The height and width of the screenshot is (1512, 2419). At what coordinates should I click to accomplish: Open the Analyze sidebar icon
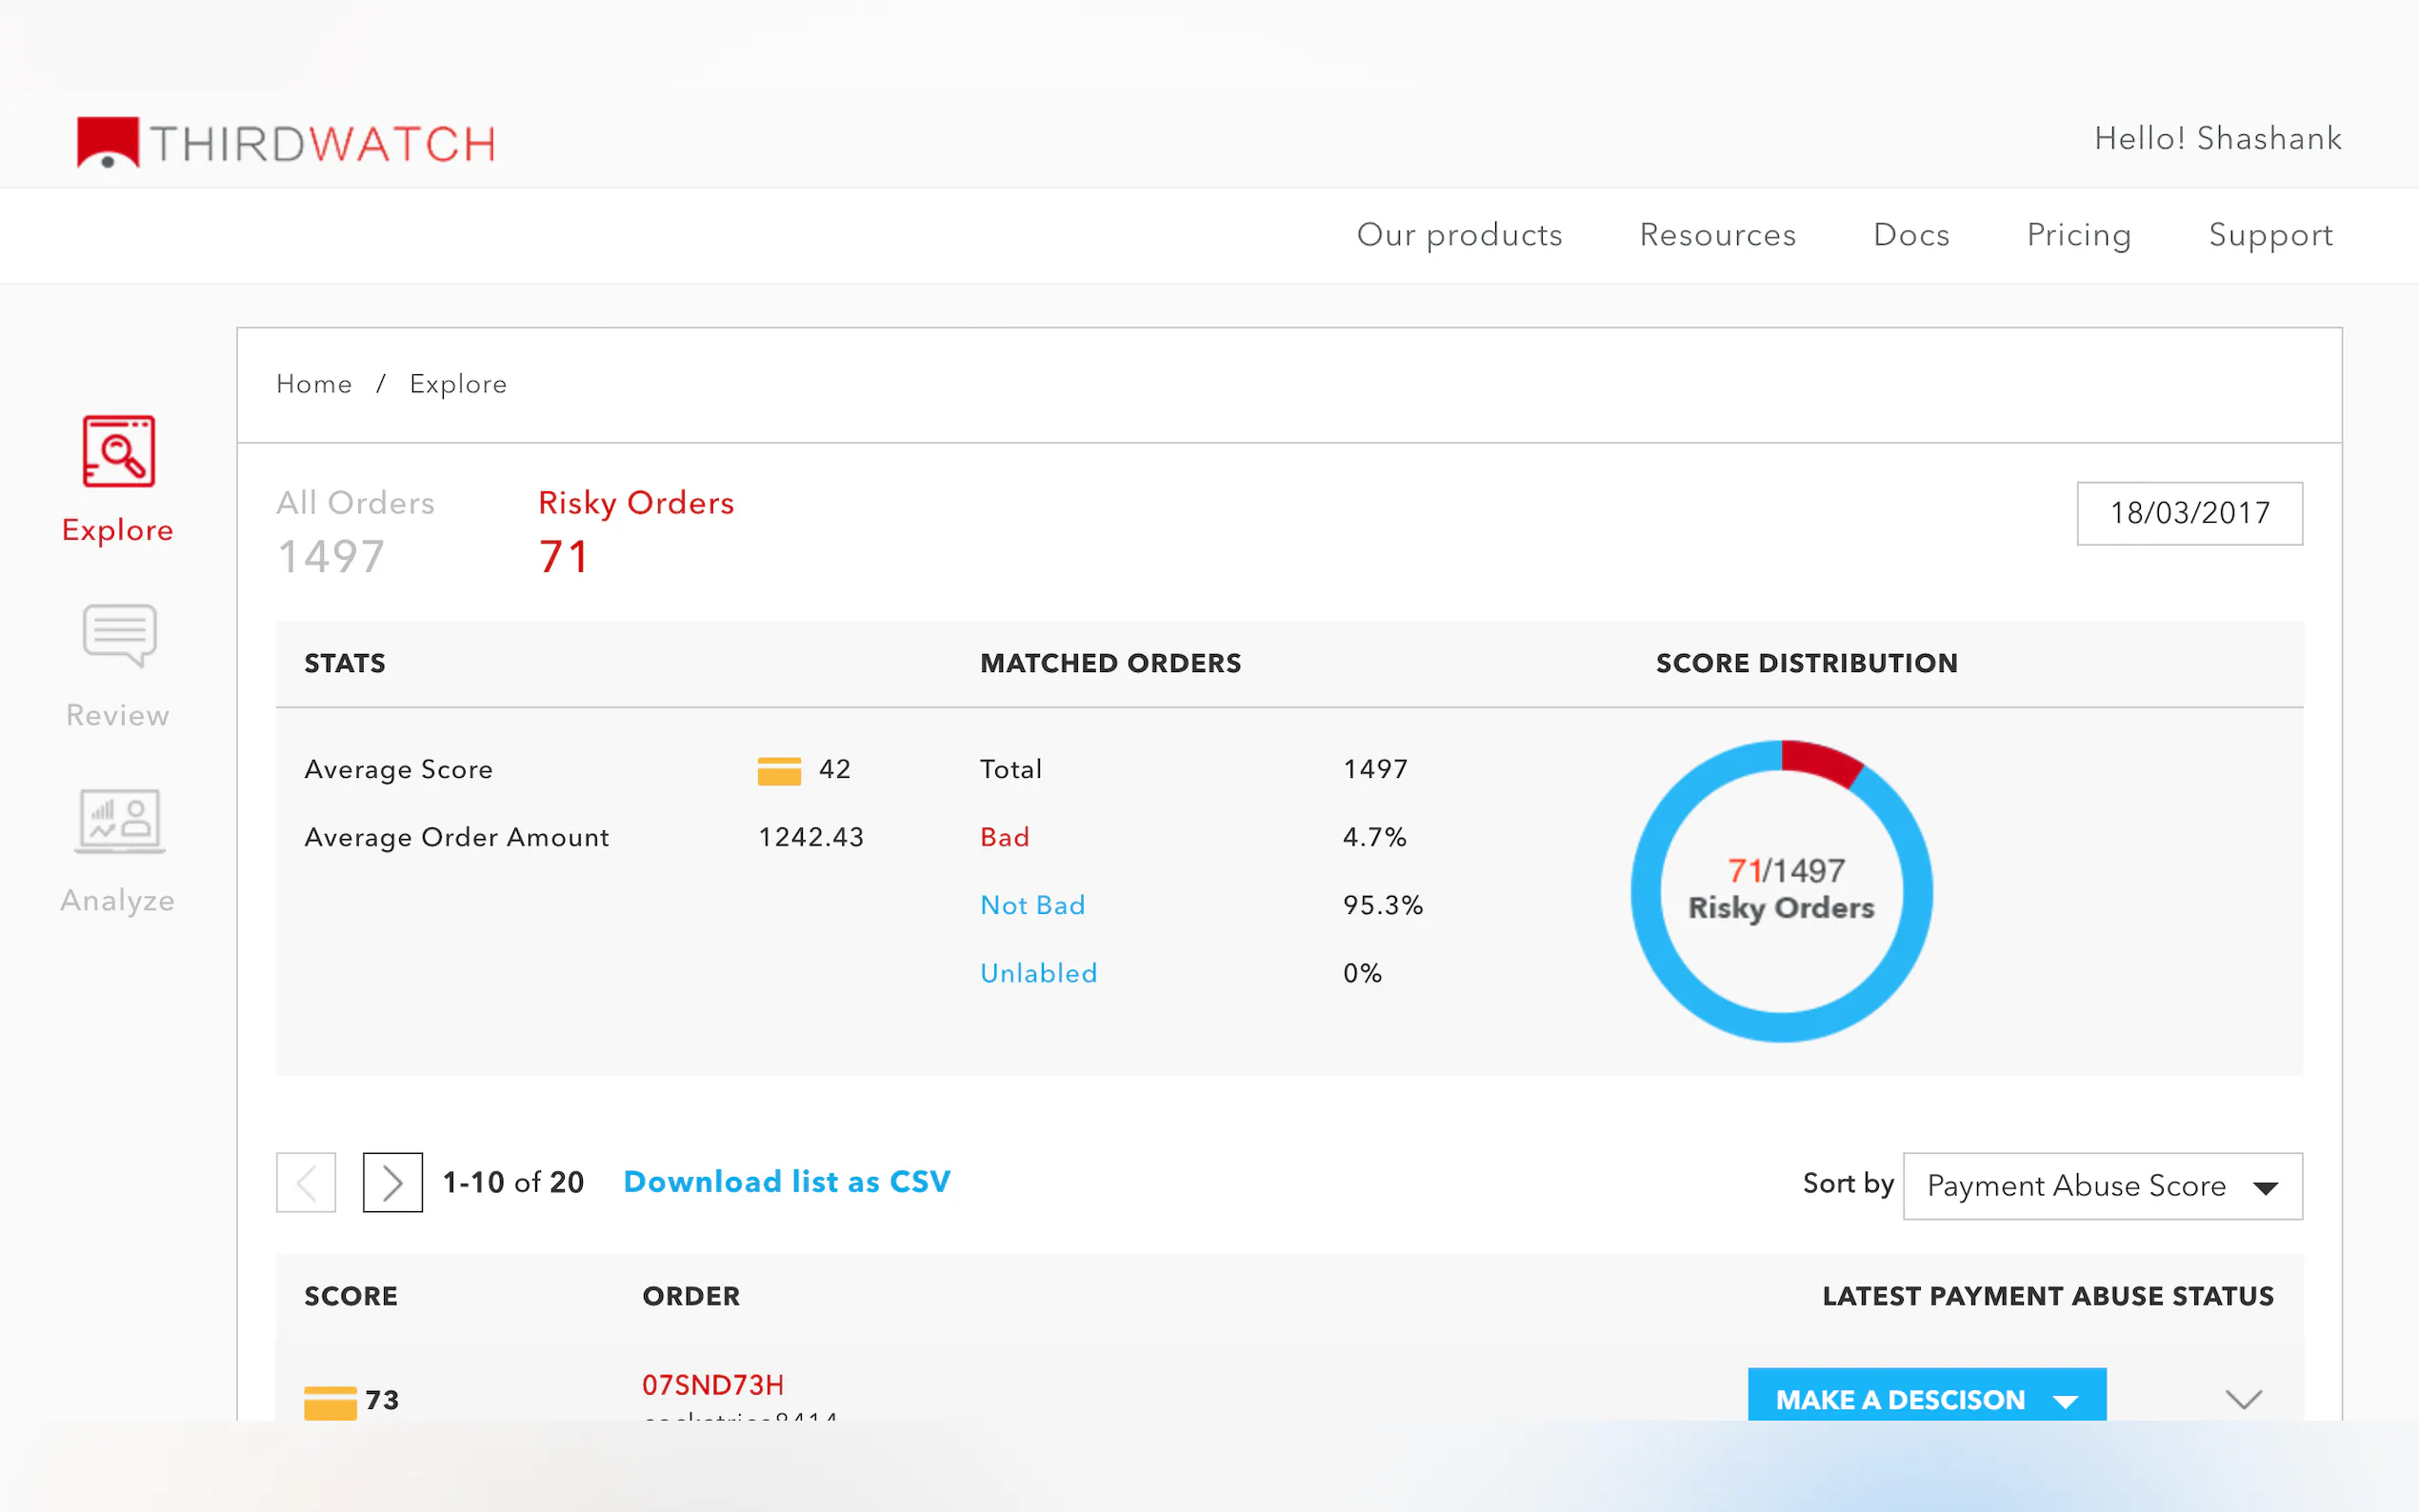pyautogui.click(x=118, y=822)
